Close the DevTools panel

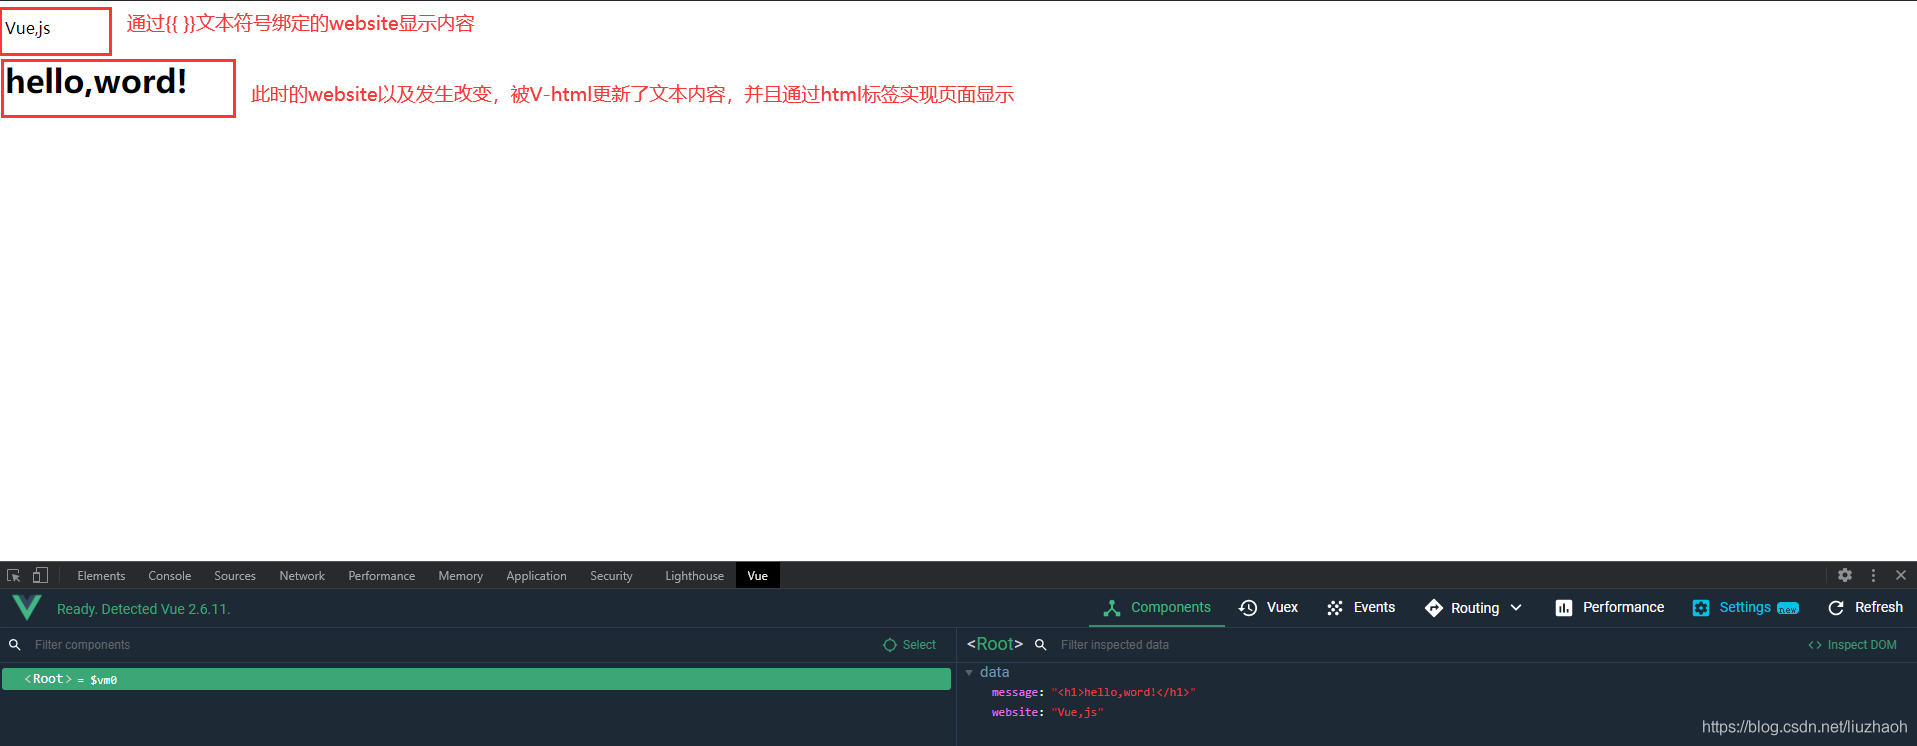1901,575
